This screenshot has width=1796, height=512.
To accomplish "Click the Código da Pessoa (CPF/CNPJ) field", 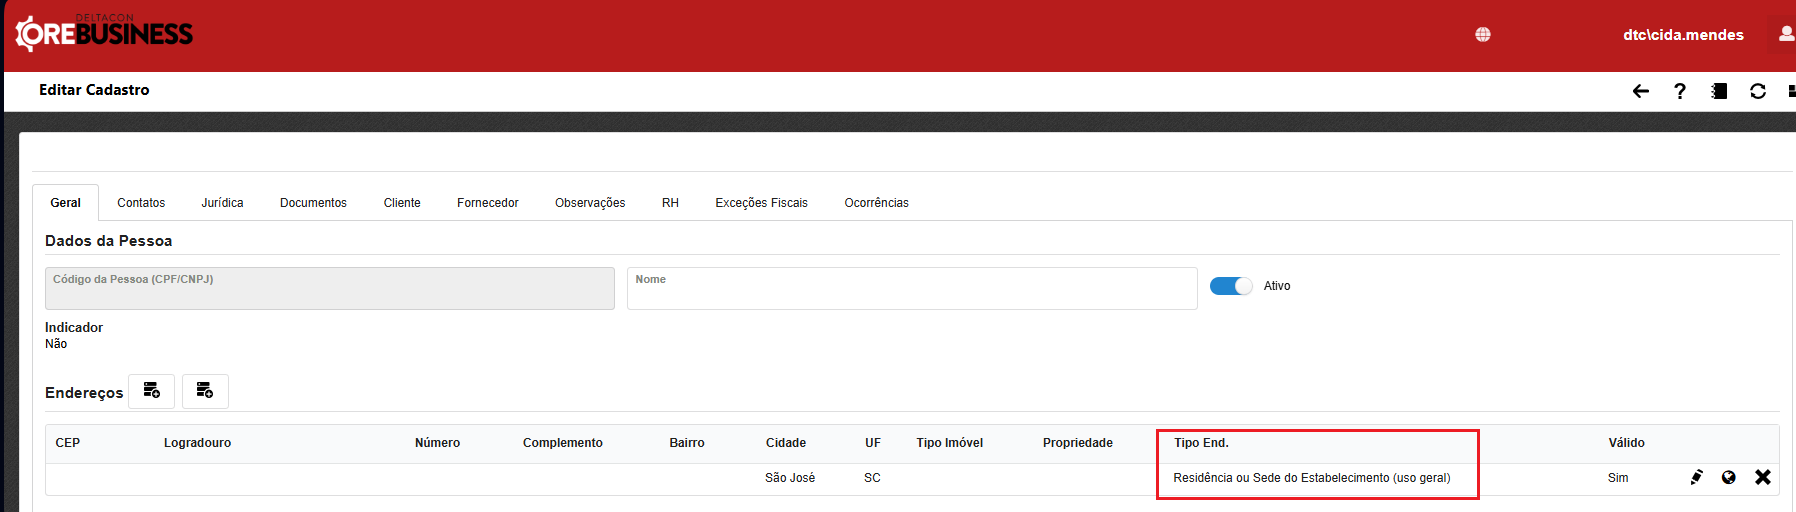I will (329, 290).
